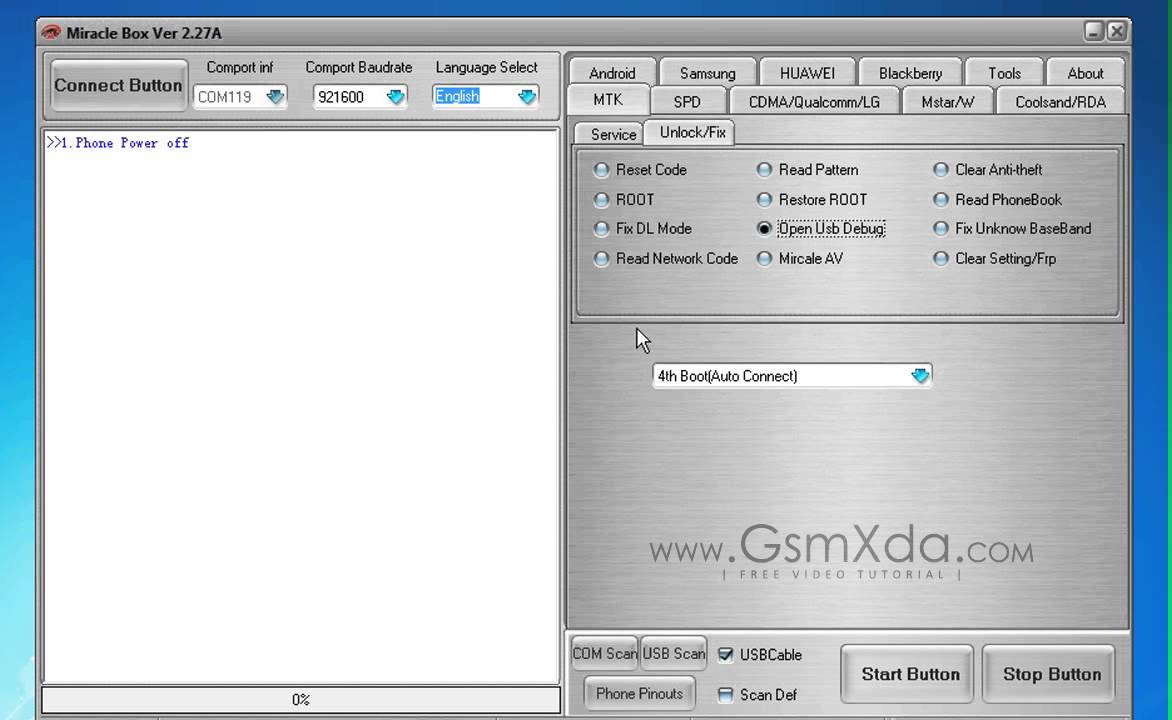The width and height of the screenshot is (1172, 720).
Task: Click the Stop Button
Action: click(1049, 674)
